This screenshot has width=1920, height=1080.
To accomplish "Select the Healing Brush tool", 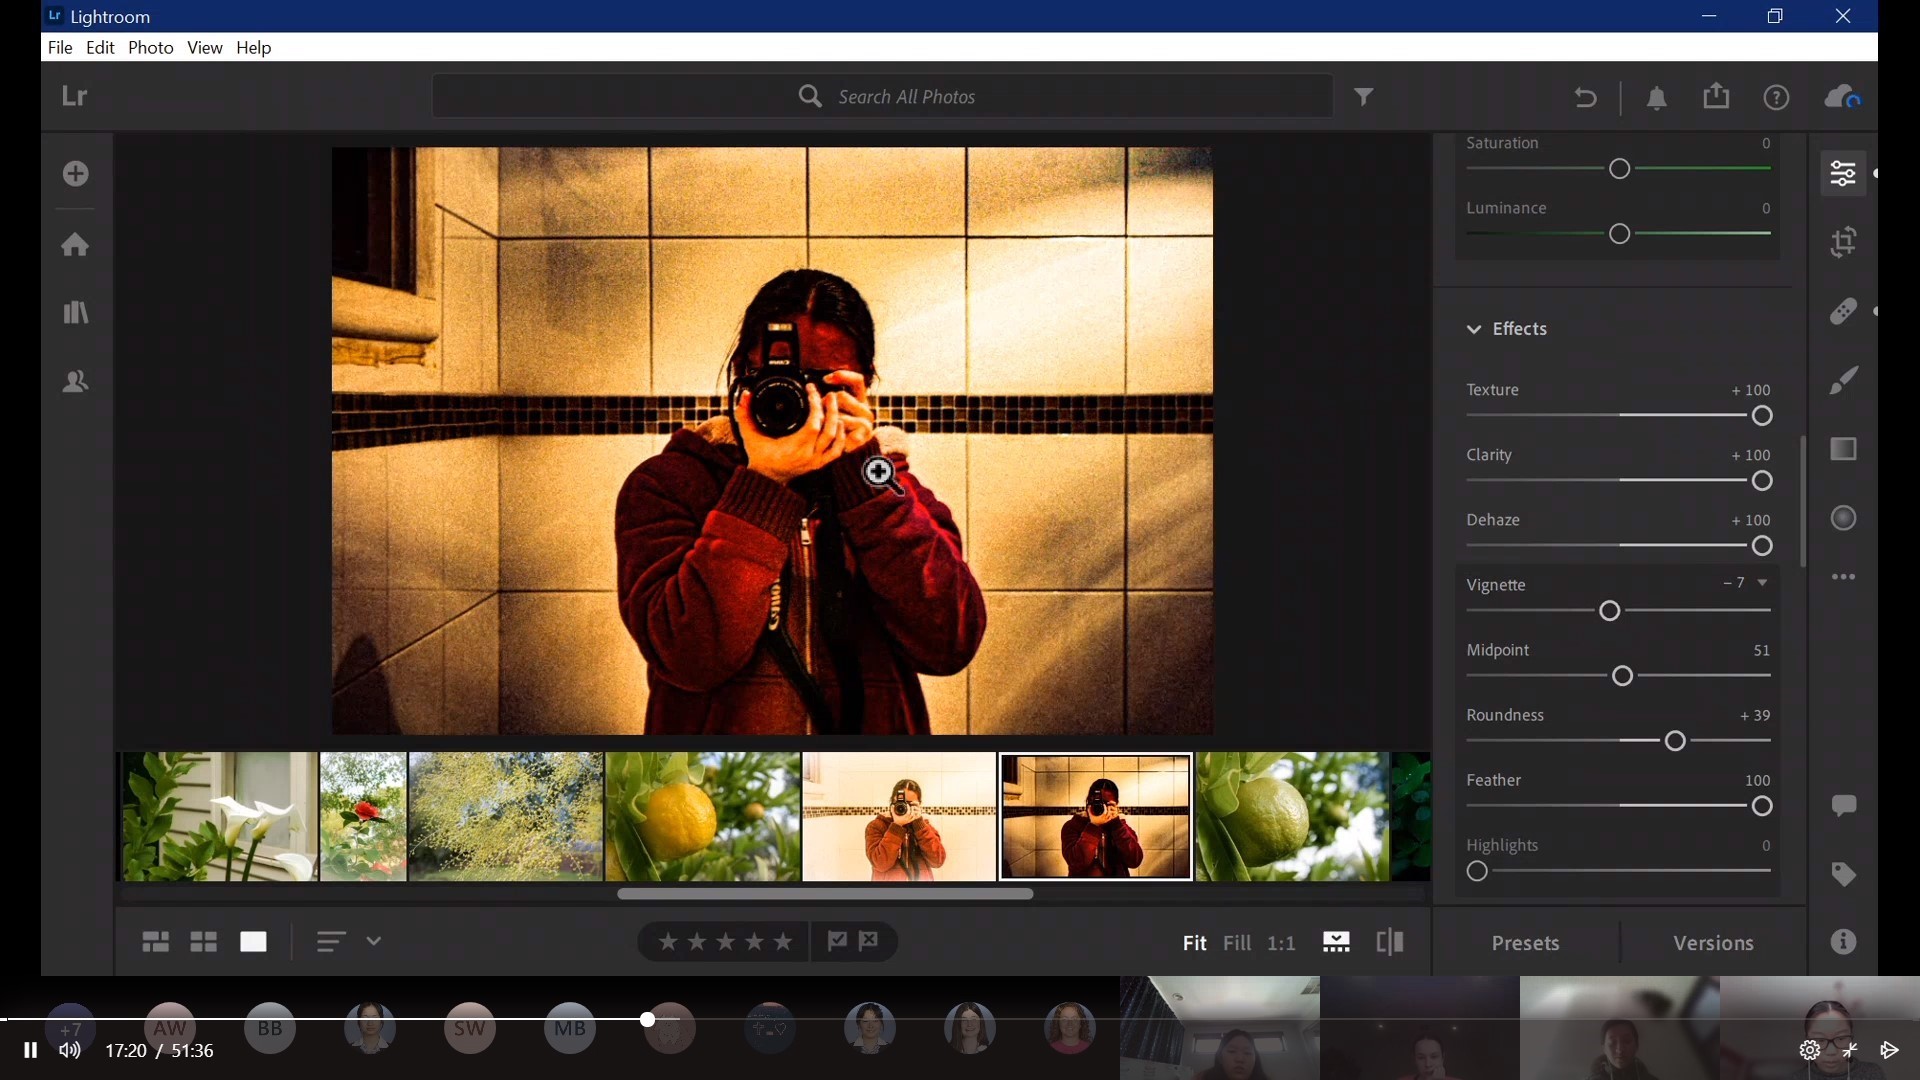I will click(x=1843, y=311).
